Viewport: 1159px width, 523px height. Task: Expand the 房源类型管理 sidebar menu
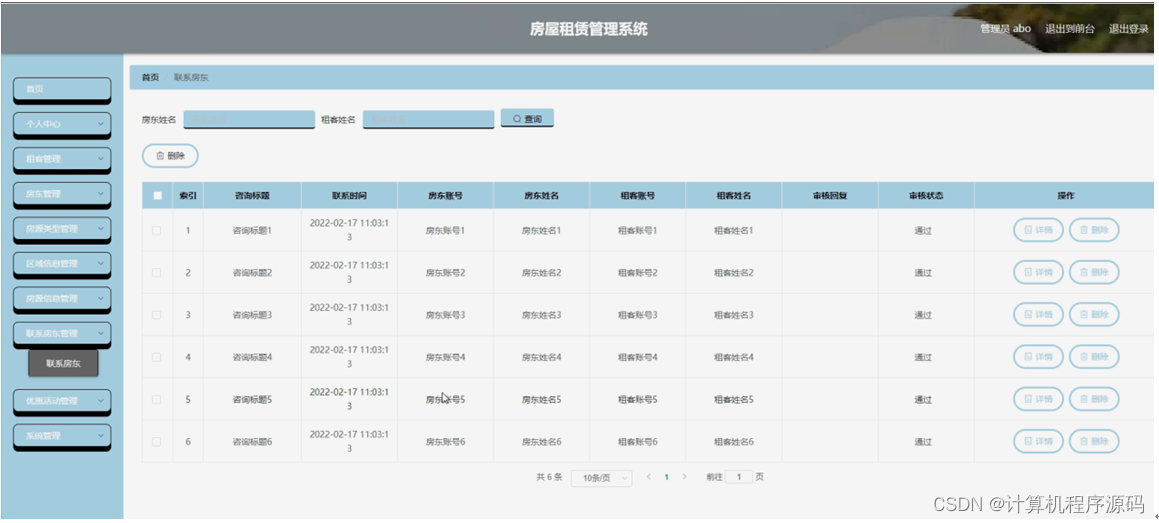point(62,229)
